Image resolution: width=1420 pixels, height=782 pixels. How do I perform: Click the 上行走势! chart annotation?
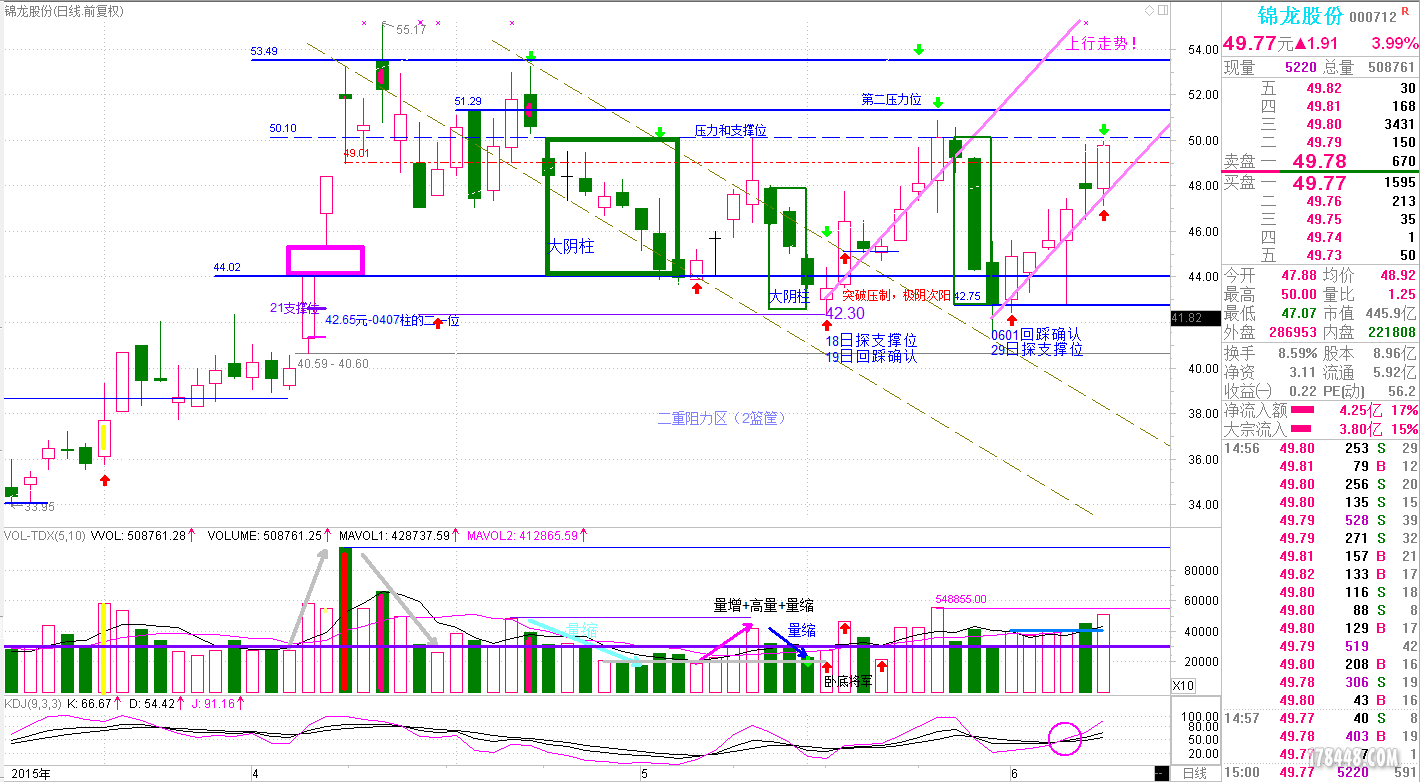[1101, 44]
